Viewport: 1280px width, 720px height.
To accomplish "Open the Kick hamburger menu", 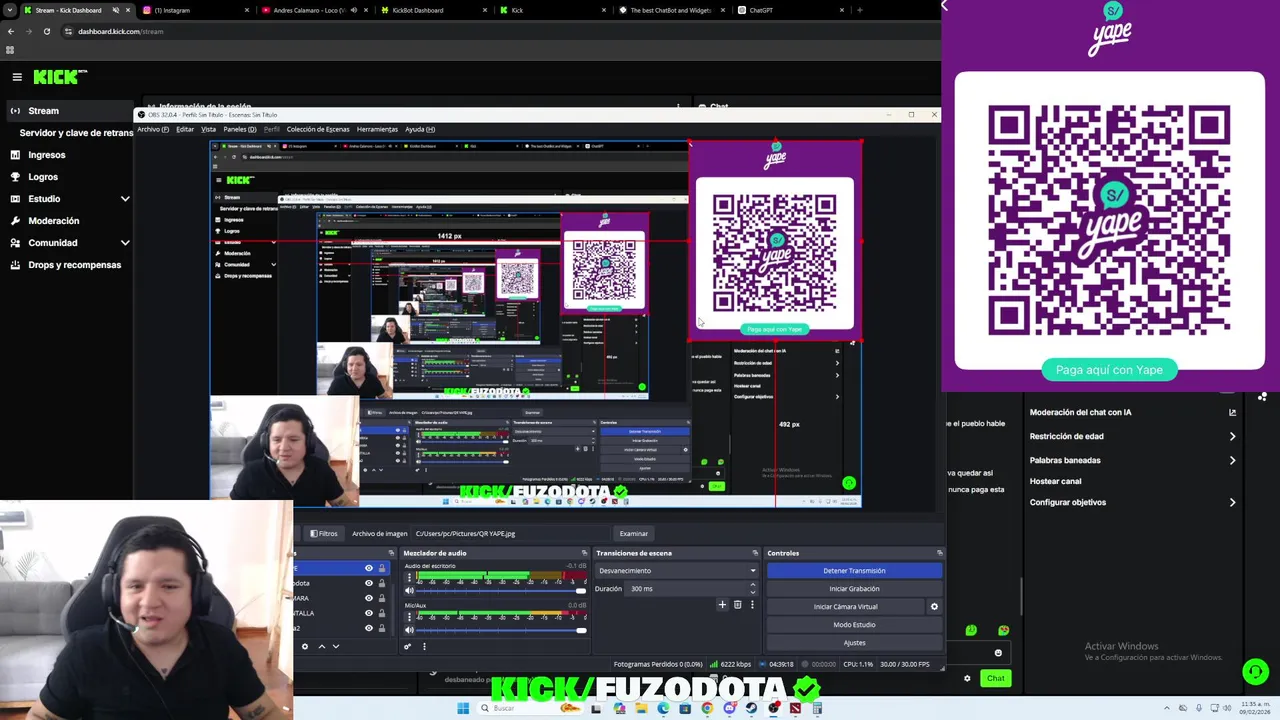I will [17, 77].
